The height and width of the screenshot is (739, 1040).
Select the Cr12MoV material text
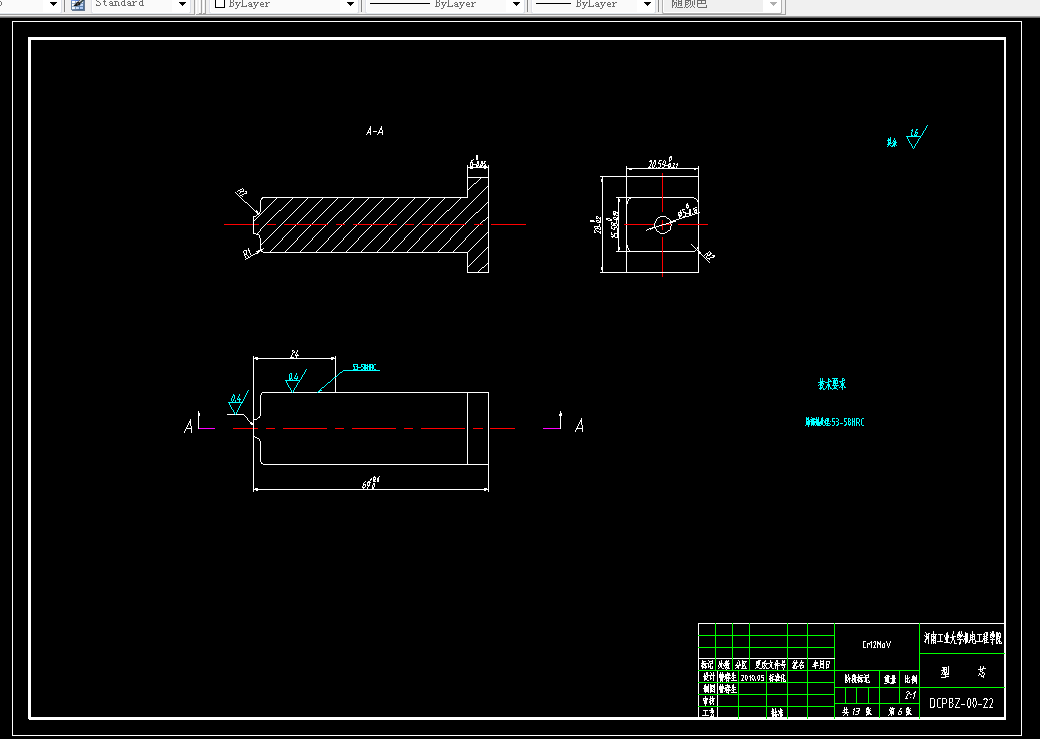[x=877, y=645]
